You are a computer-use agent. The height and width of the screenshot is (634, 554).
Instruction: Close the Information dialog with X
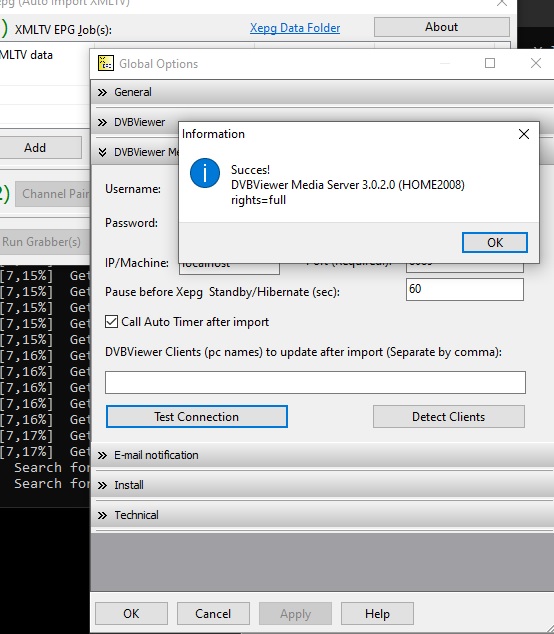(x=524, y=134)
